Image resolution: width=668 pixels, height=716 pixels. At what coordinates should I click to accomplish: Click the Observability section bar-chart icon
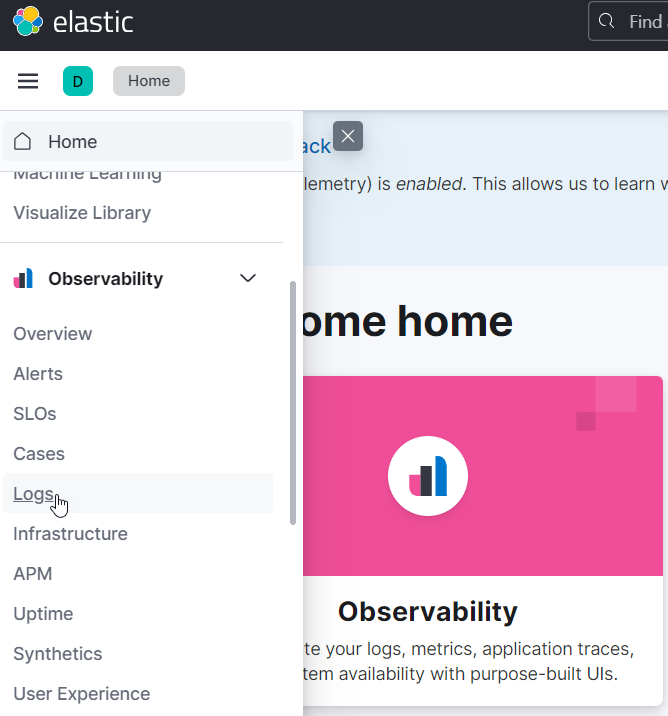(23, 278)
